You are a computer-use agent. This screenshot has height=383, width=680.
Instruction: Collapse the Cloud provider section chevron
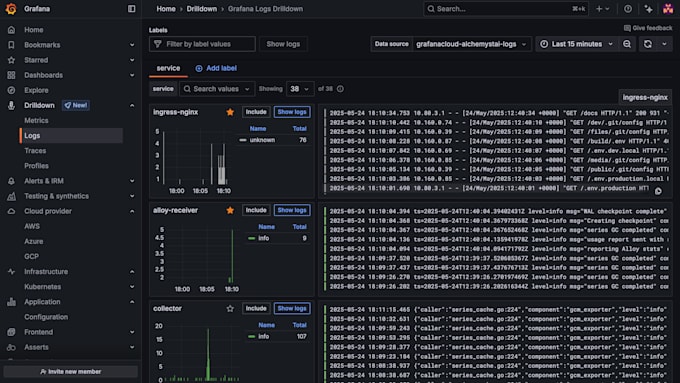click(132, 211)
